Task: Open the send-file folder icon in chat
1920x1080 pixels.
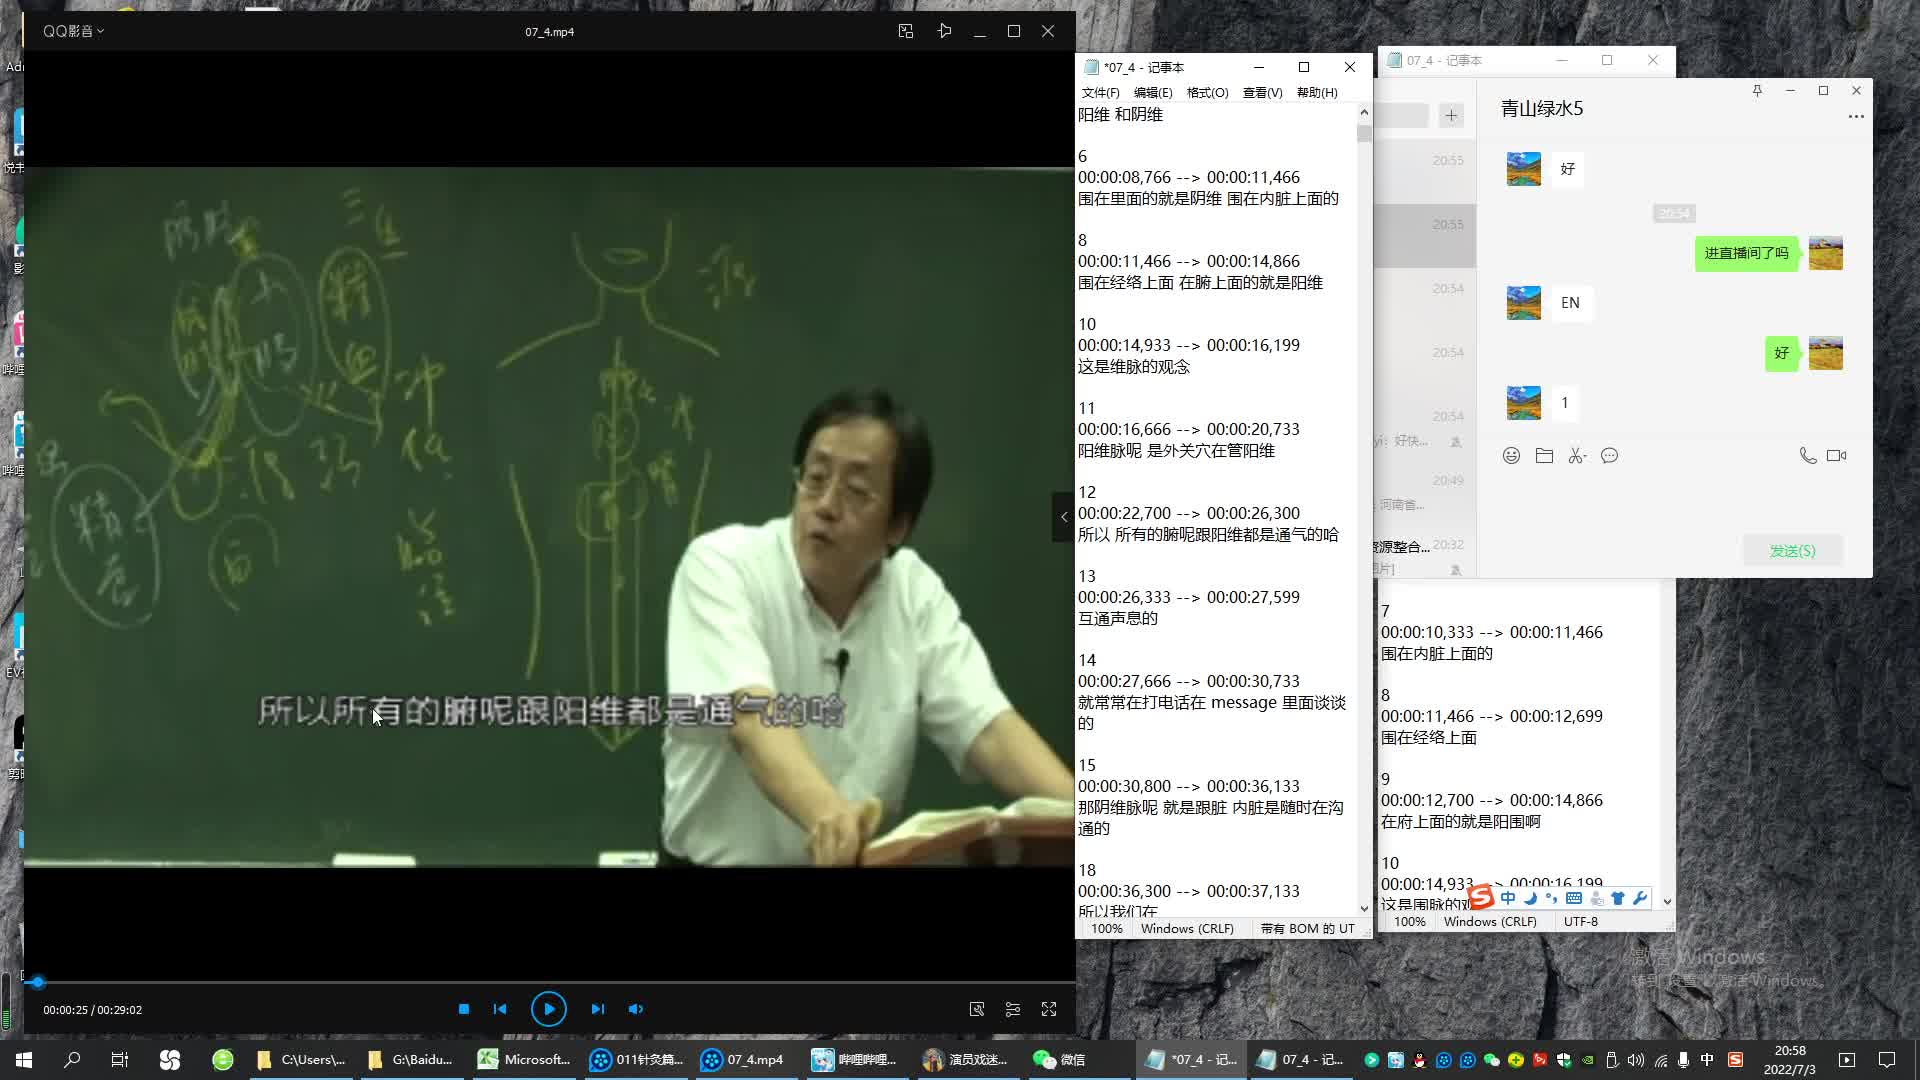Action: 1544,456
